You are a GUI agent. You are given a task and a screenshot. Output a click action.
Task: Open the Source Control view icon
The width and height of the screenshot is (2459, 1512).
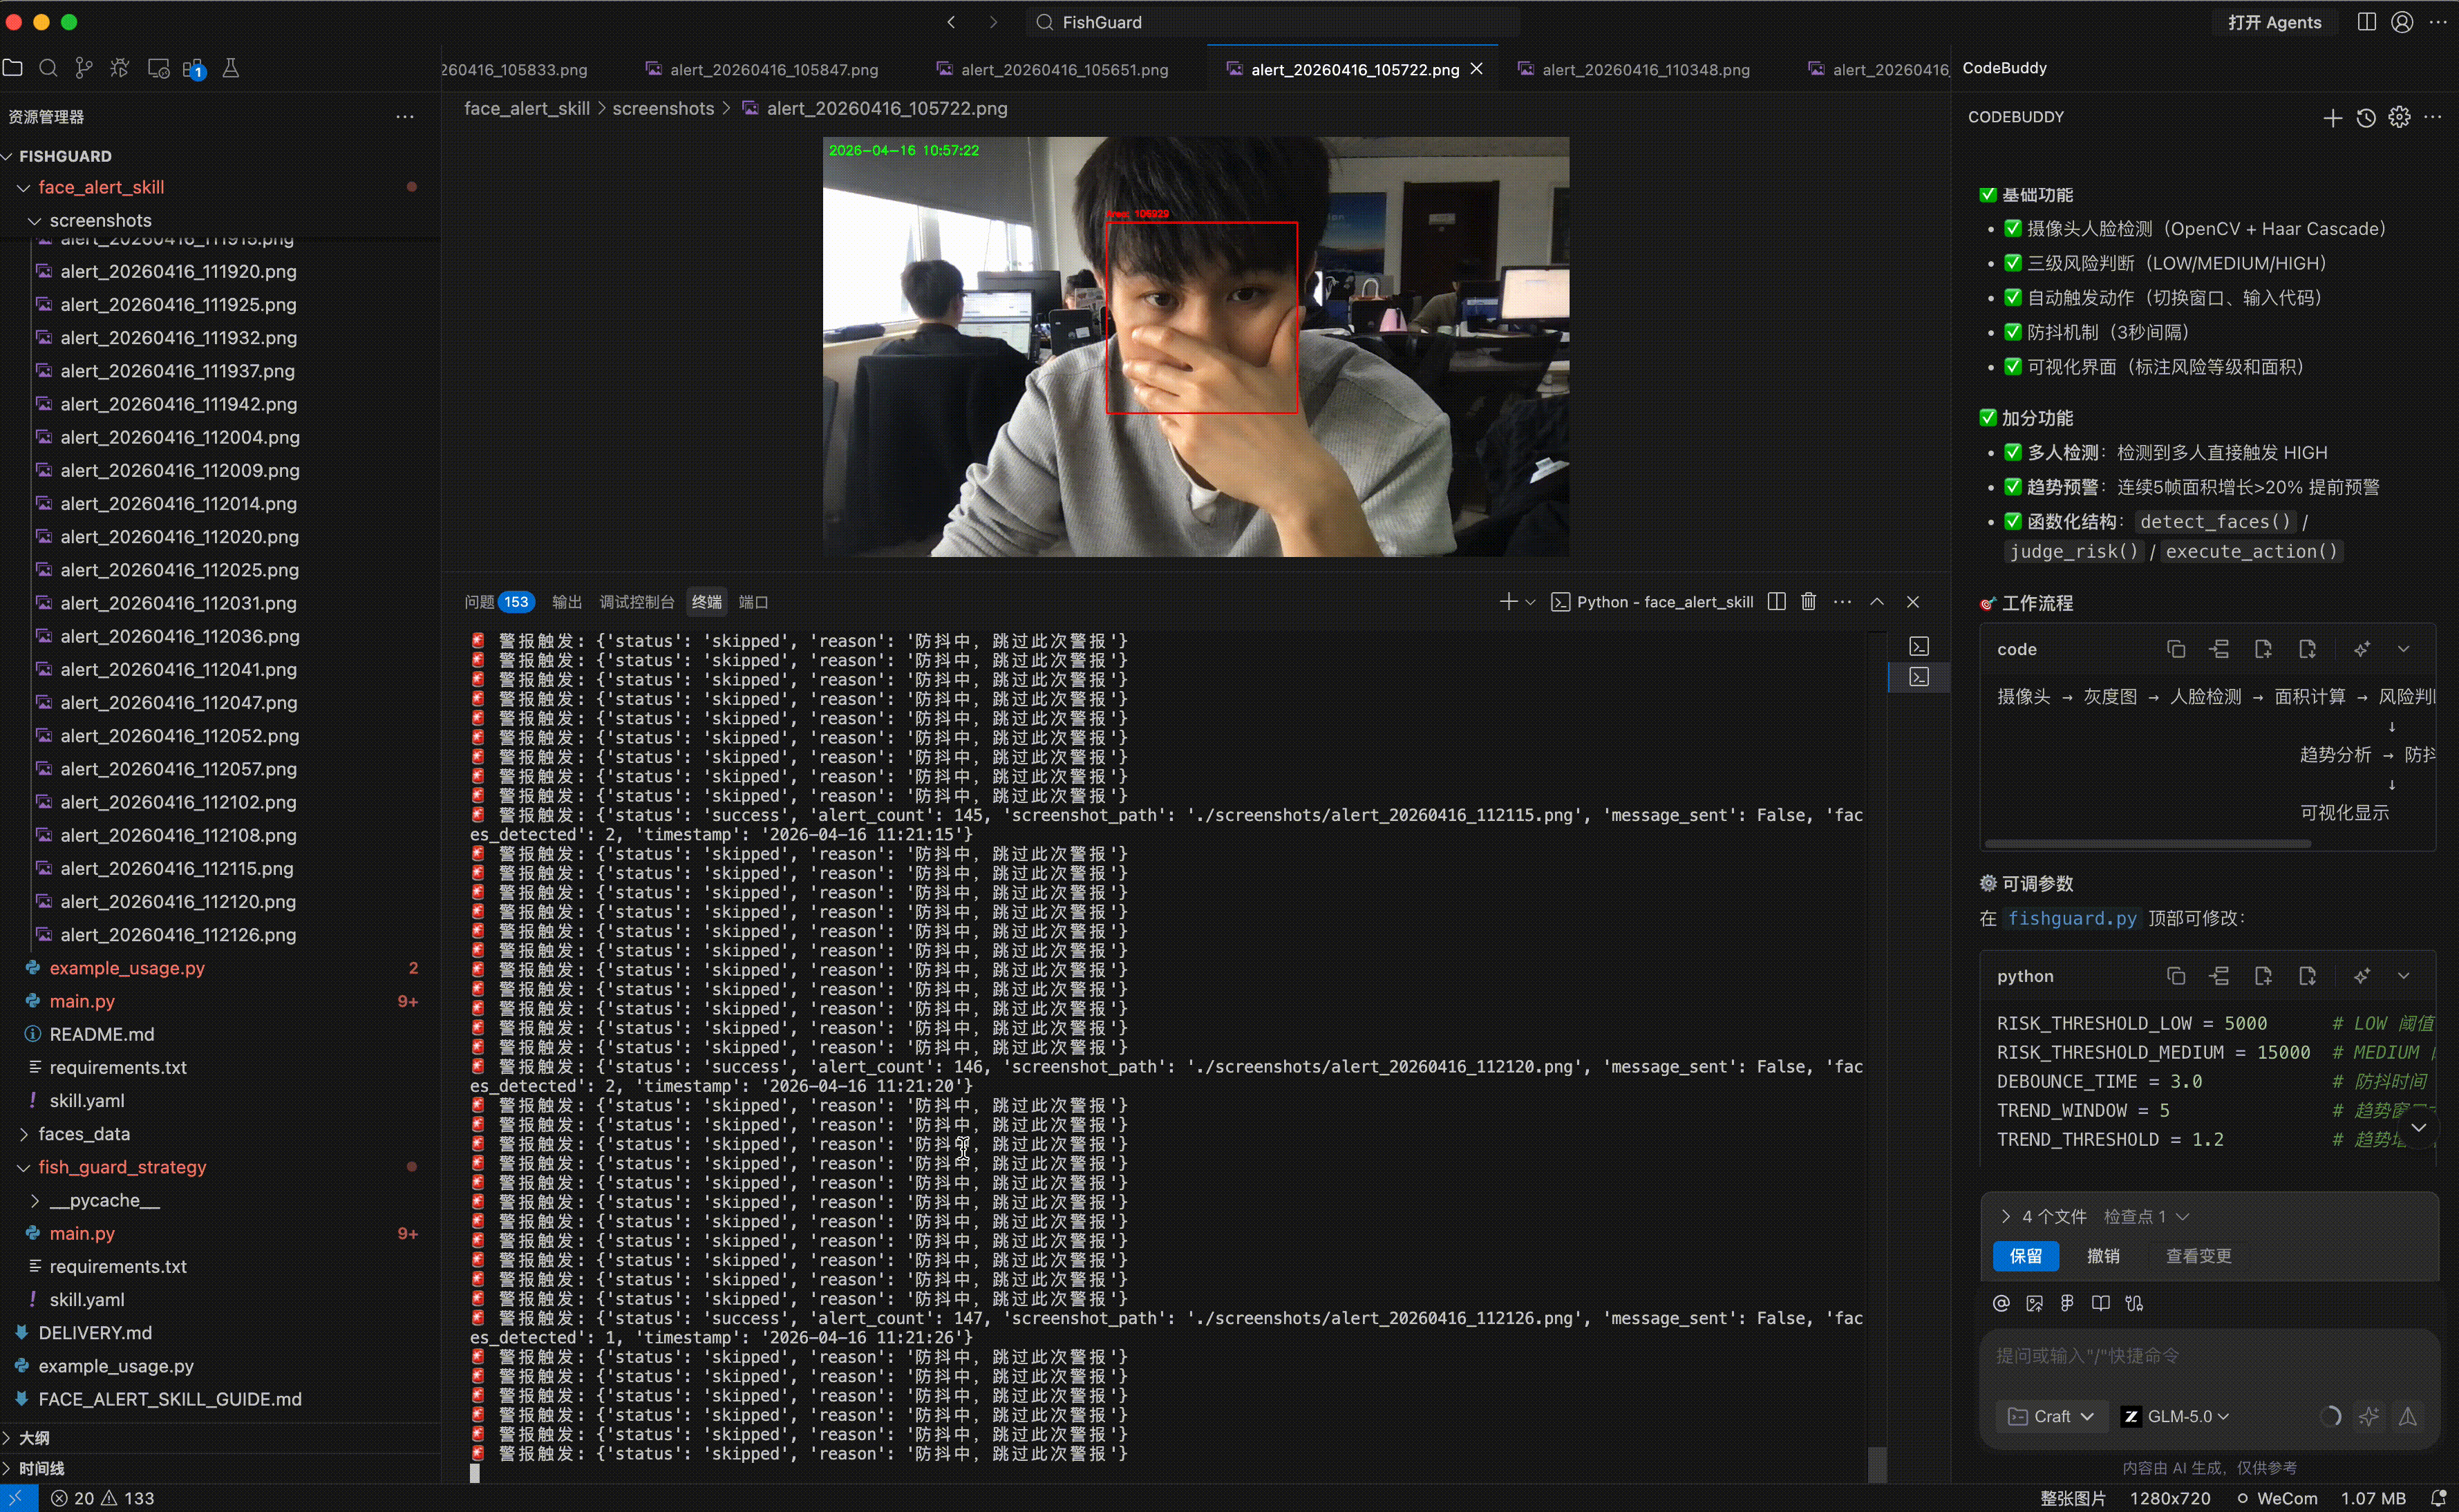[84, 68]
